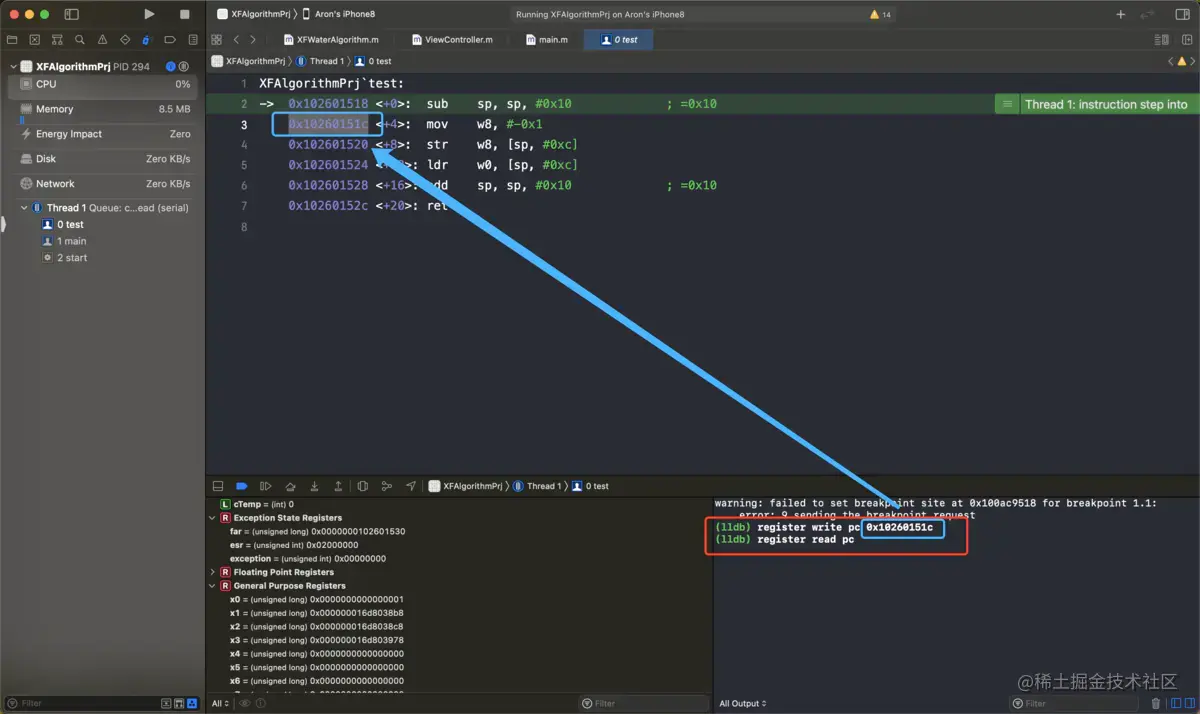Collapse Exception State Registers group

(212, 518)
